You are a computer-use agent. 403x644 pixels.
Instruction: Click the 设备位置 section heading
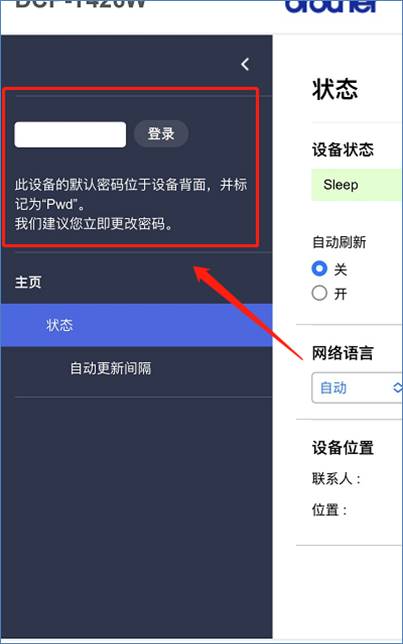[343, 448]
